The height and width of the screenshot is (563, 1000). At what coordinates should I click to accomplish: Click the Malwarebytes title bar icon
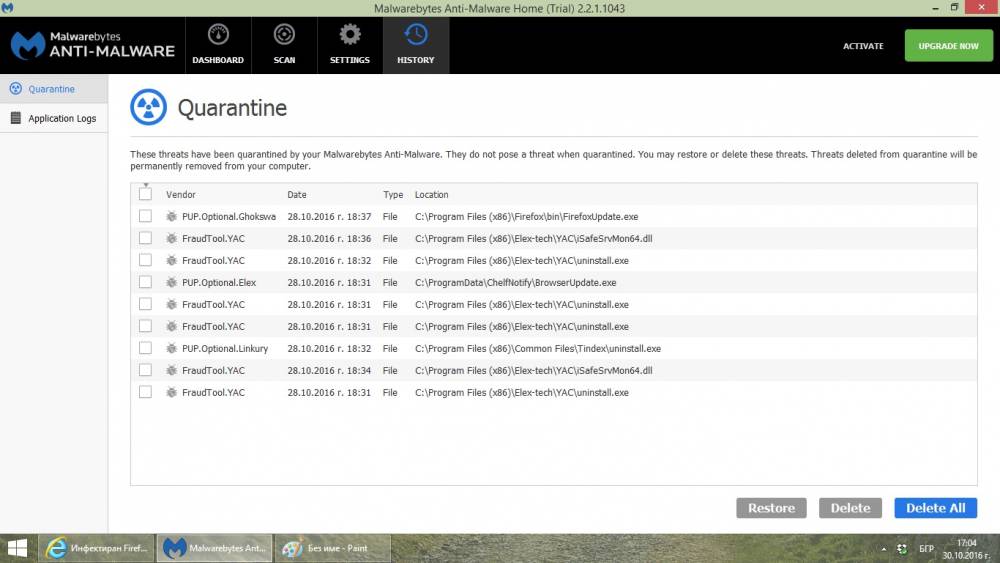(8, 8)
